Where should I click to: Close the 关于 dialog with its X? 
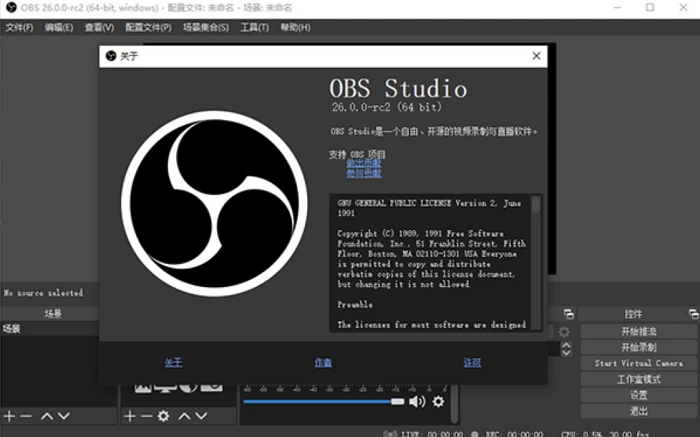coord(536,56)
